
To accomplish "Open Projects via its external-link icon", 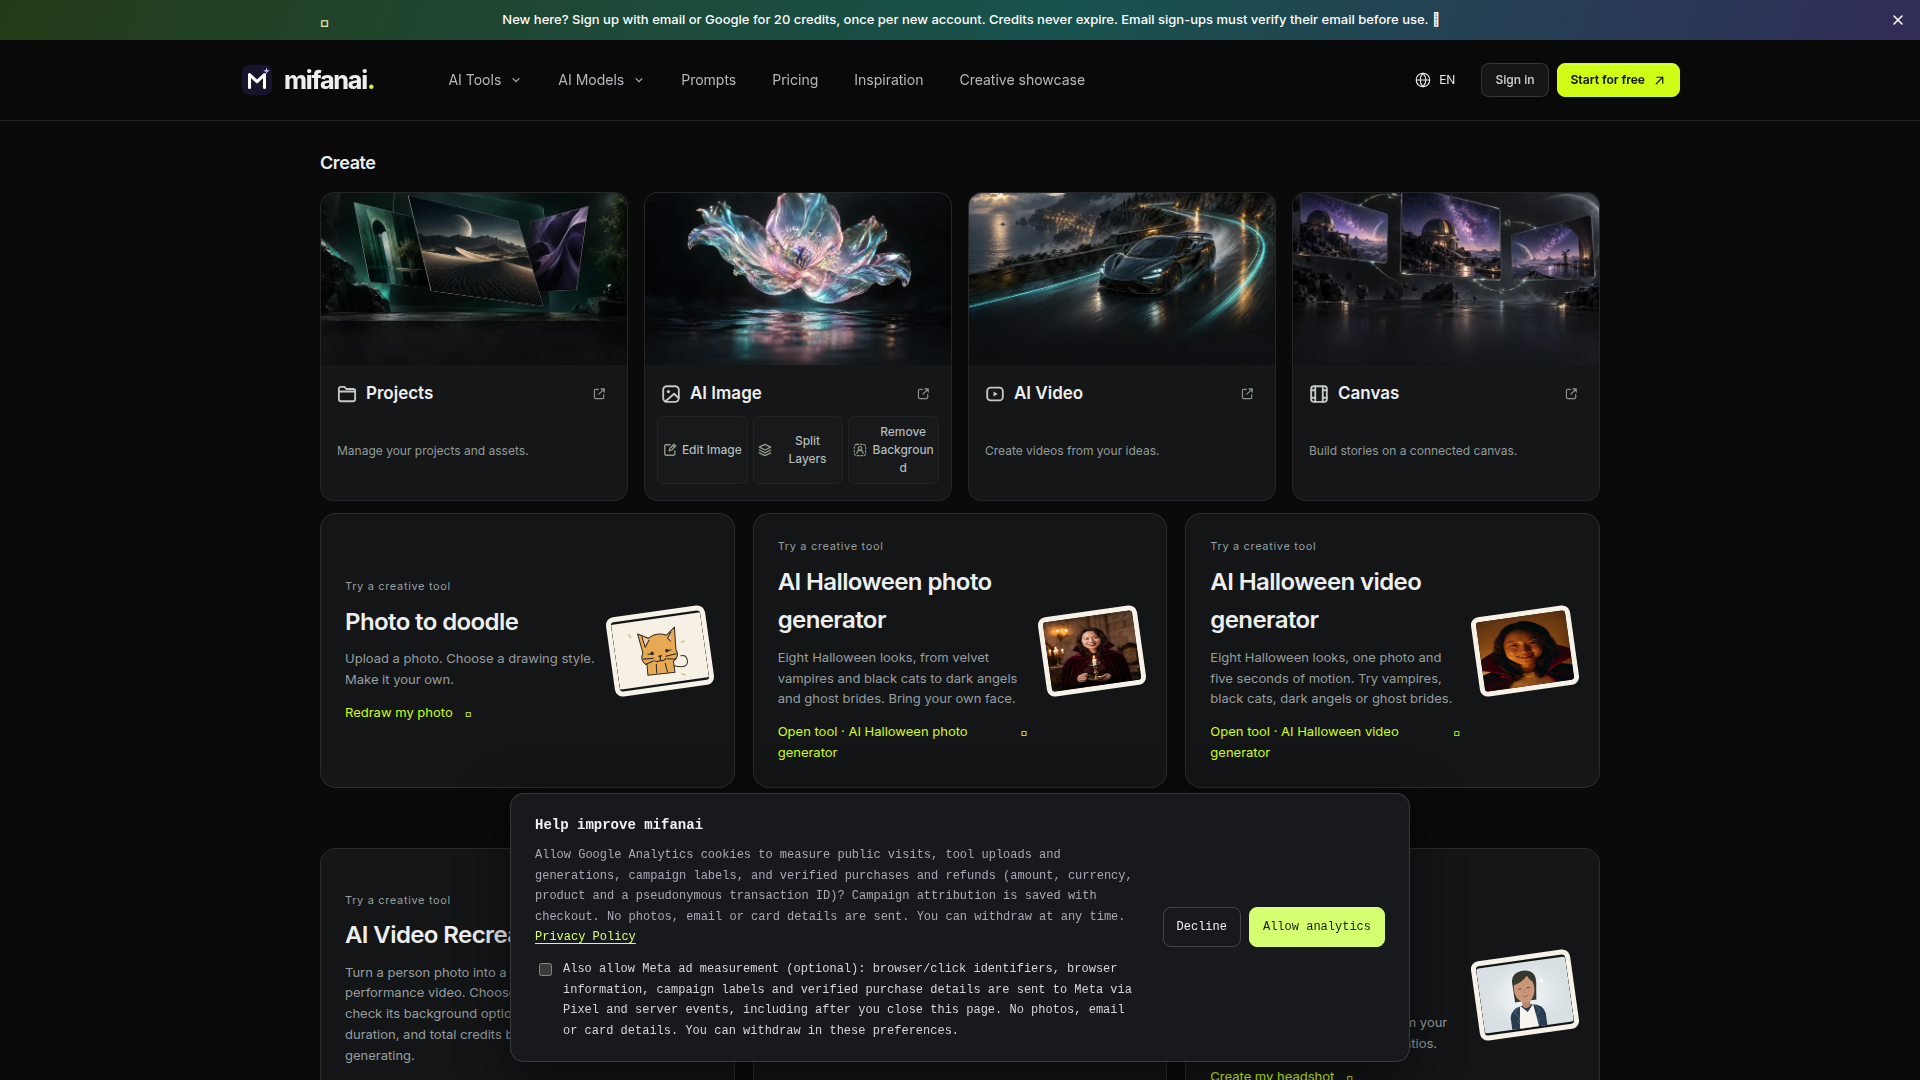I will click(x=599, y=394).
